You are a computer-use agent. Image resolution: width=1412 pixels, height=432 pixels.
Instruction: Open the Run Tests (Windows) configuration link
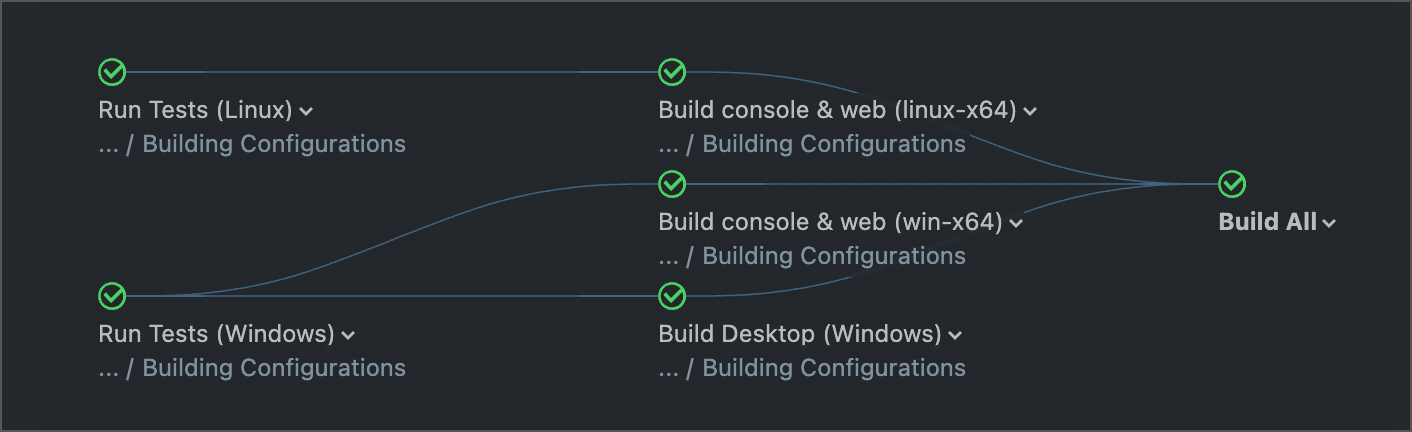point(216,334)
